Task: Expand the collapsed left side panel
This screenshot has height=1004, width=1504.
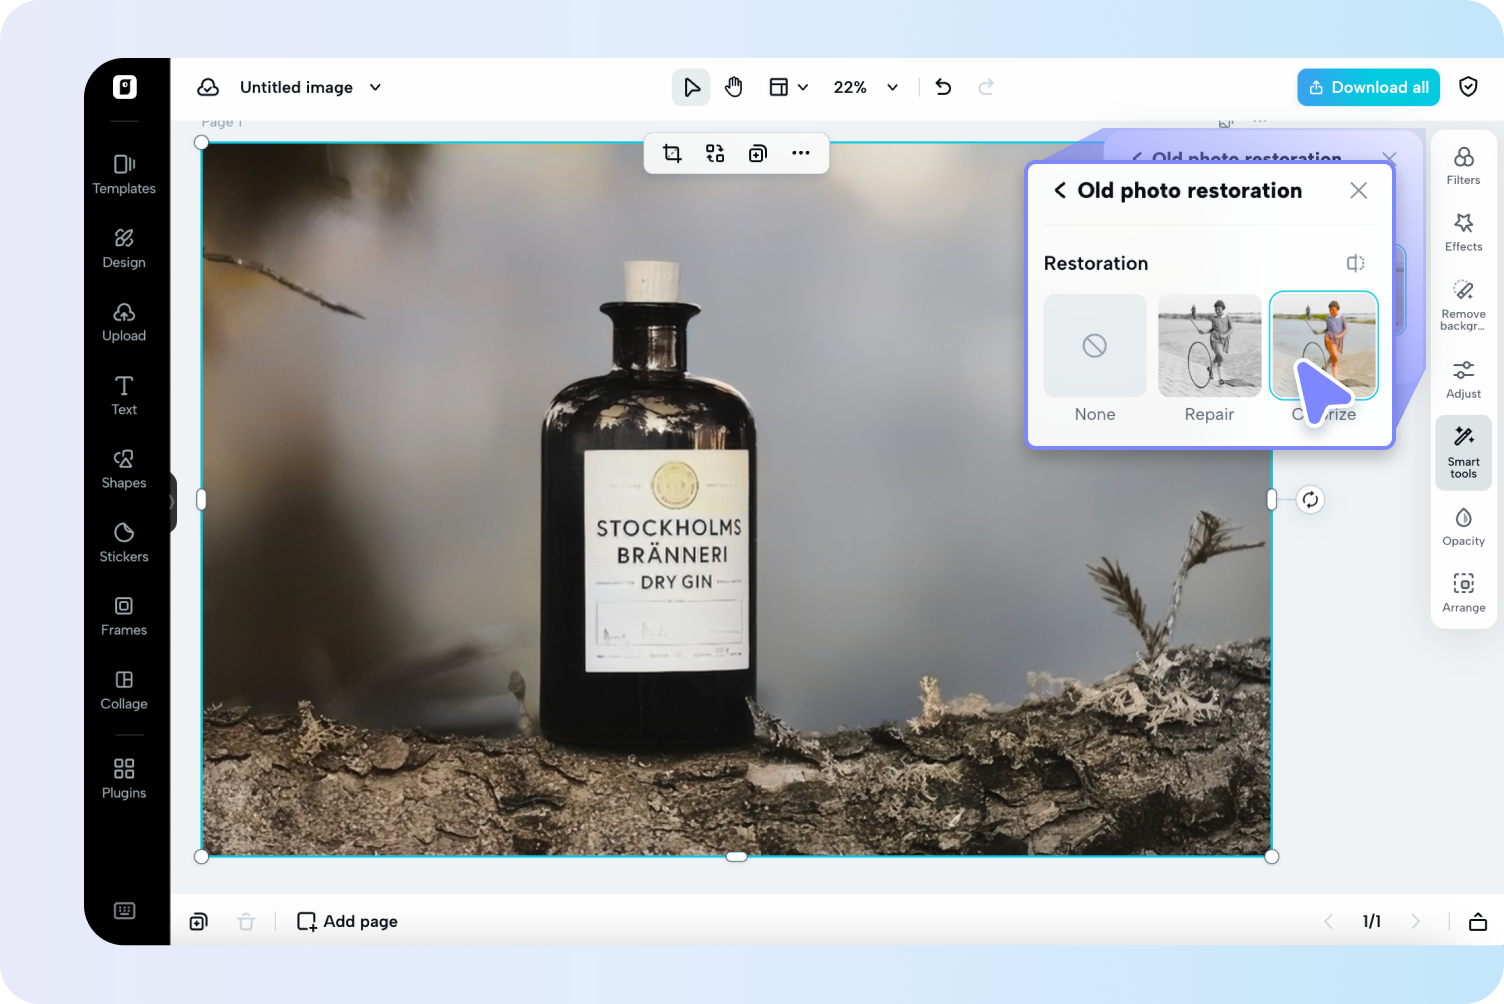Action: (x=172, y=501)
